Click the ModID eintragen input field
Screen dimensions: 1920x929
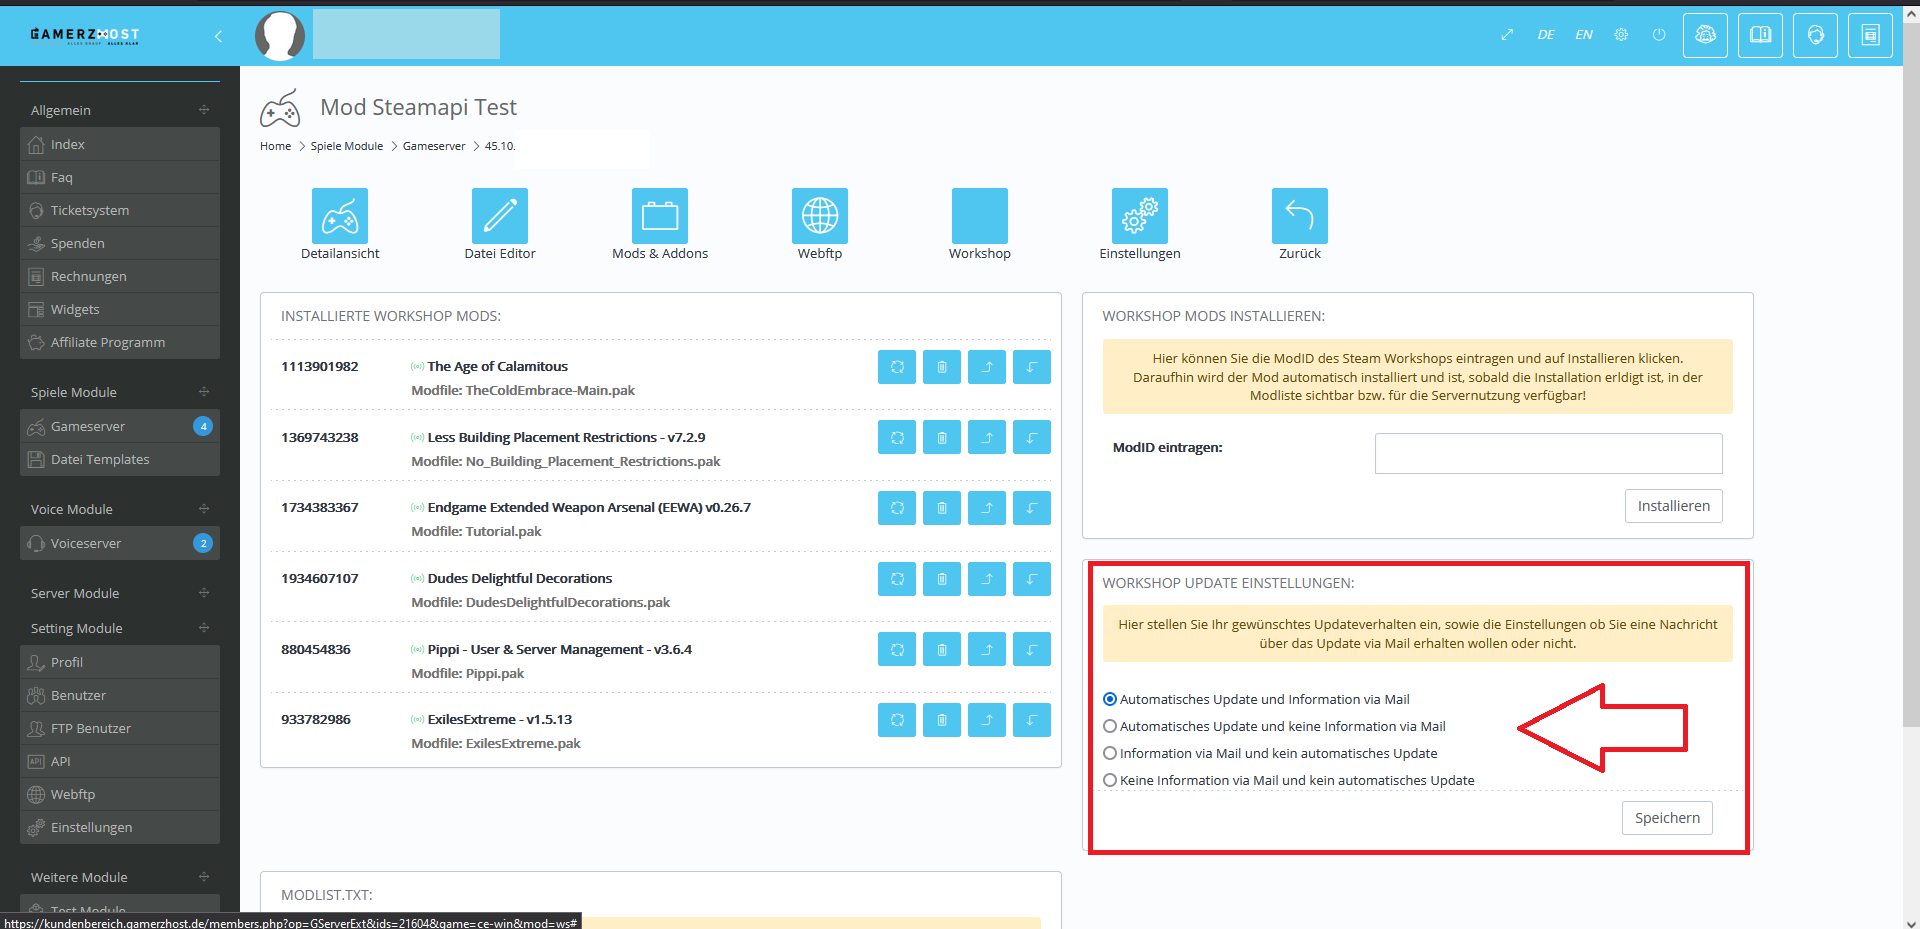(1547, 454)
